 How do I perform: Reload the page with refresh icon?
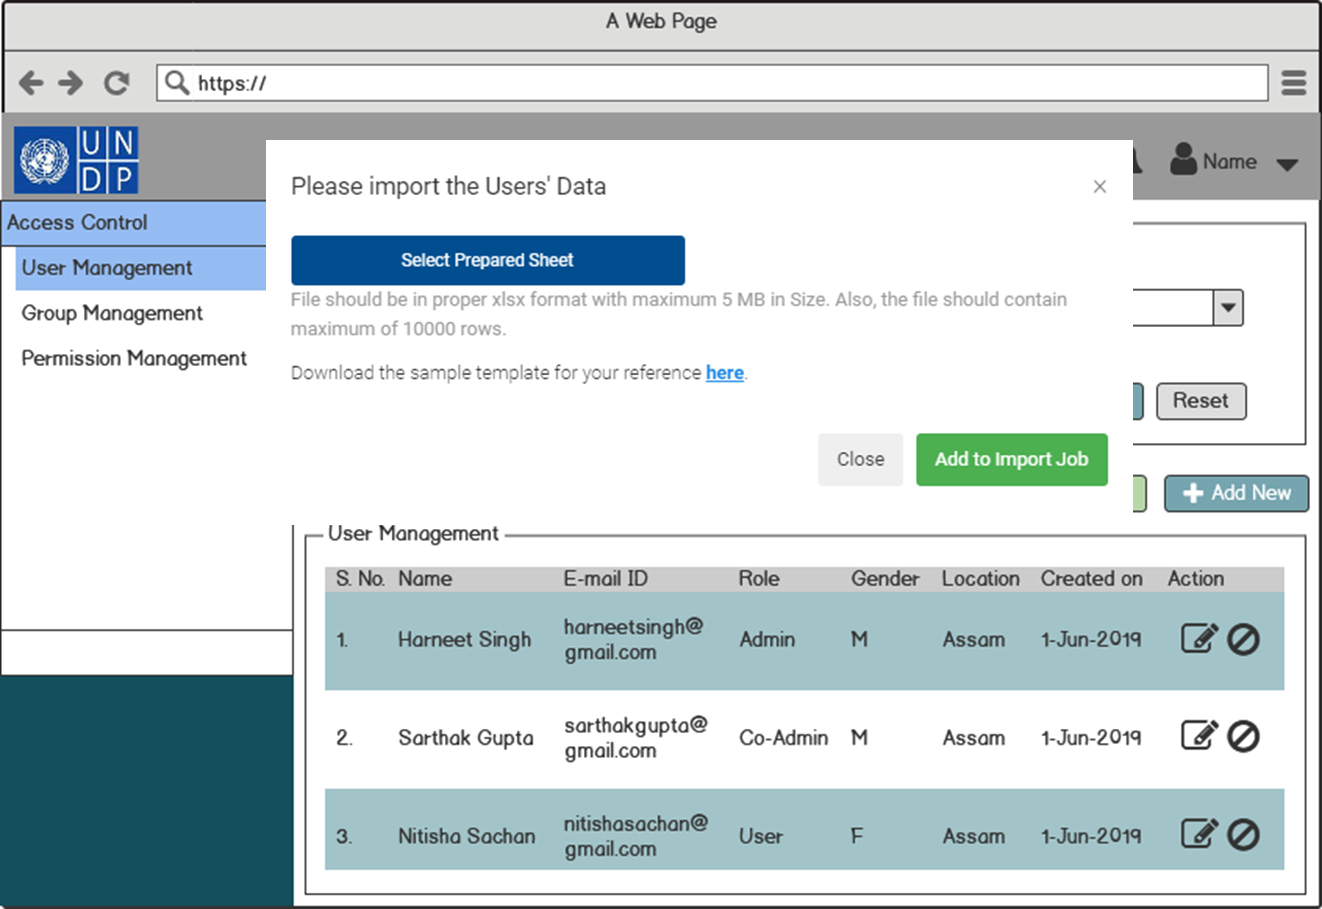click(x=117, y=83)
